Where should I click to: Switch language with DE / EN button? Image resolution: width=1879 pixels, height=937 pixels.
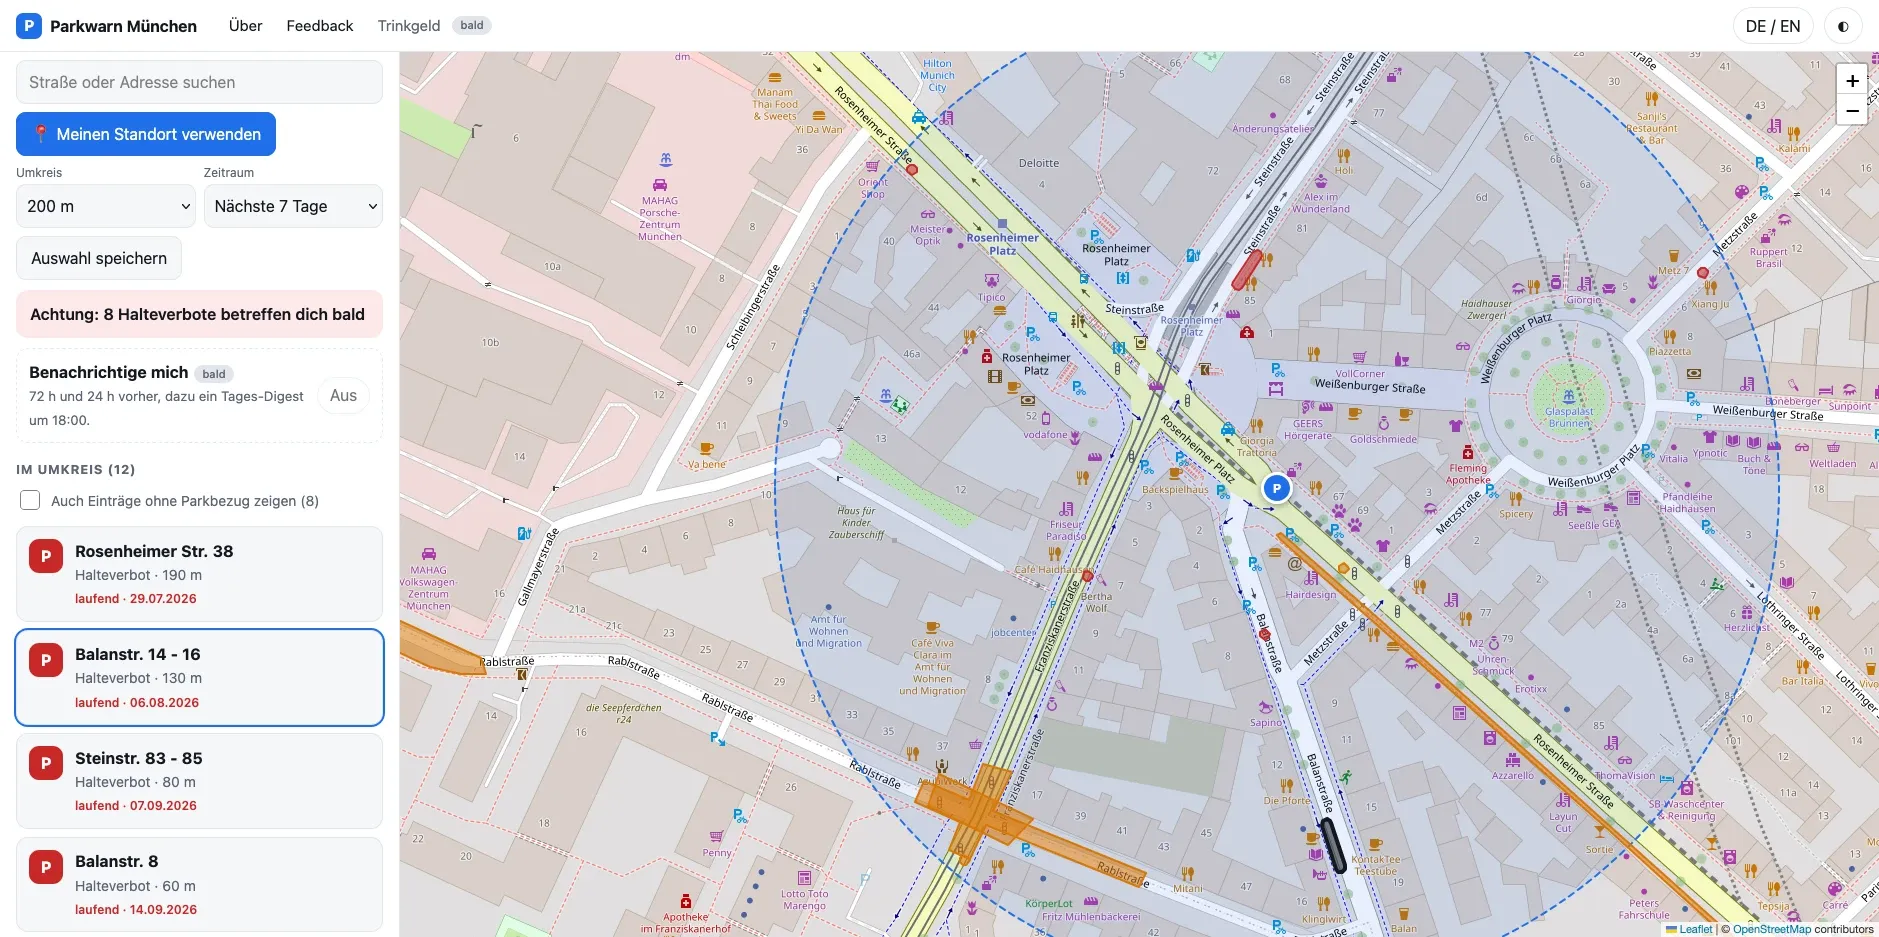1773,27
